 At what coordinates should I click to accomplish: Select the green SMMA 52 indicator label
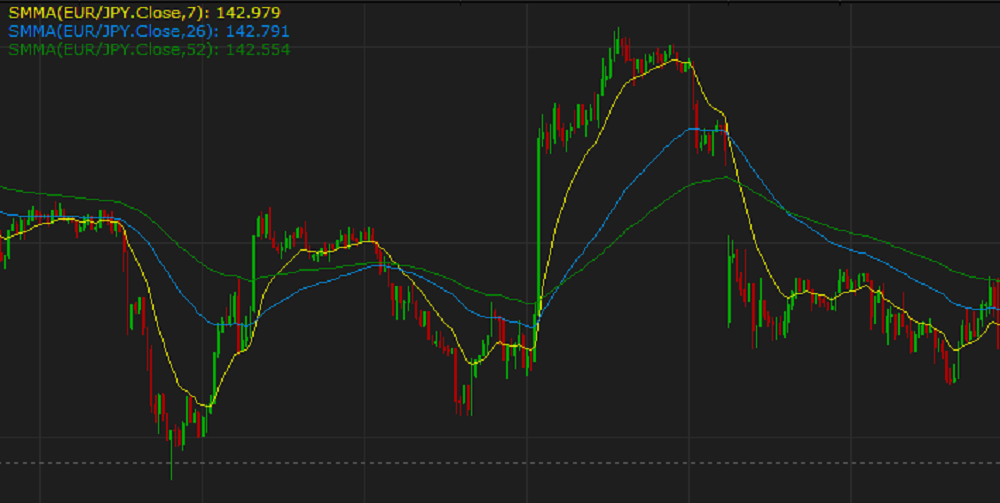pyautogui.click(x=149, y=49)
